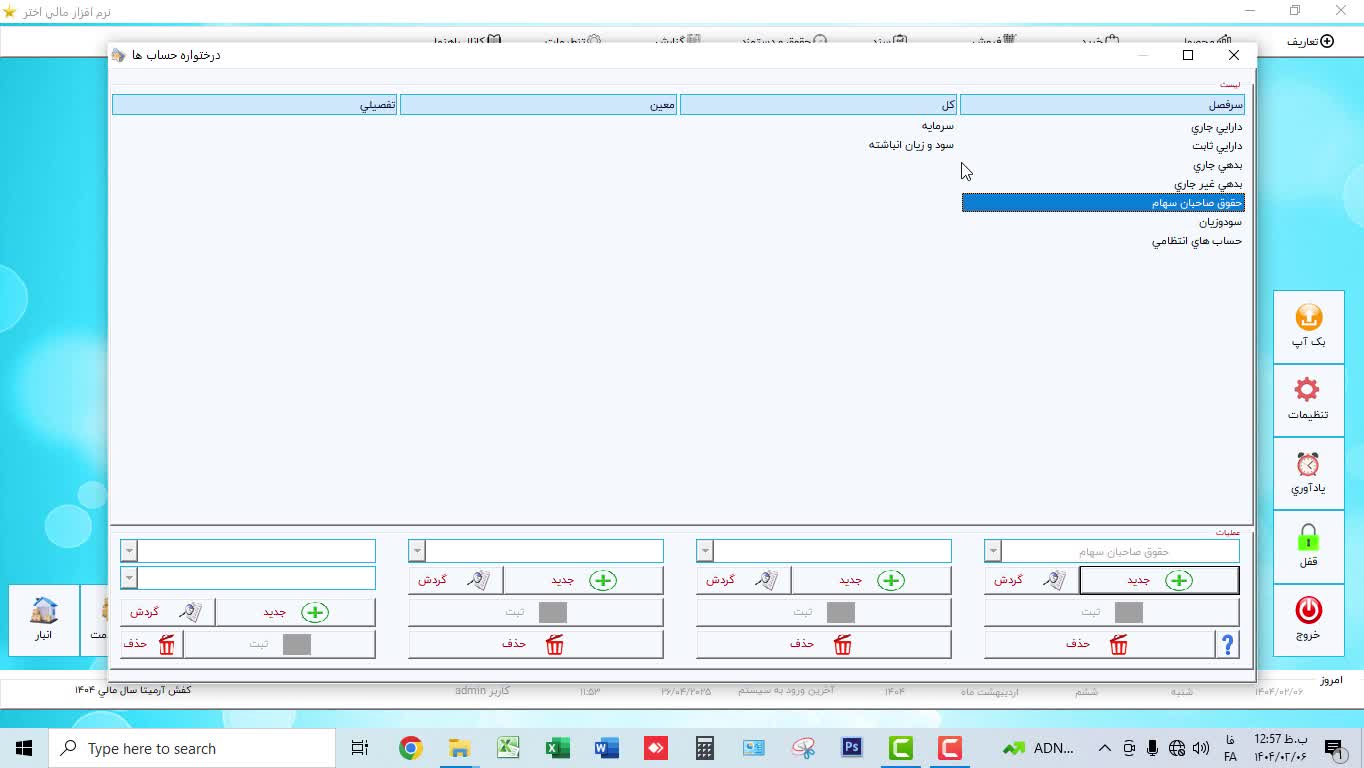The height and width of the screenshot is (768, 1364).
Task: Expand the dropdown under the کل column
Action: coord(705,551)
